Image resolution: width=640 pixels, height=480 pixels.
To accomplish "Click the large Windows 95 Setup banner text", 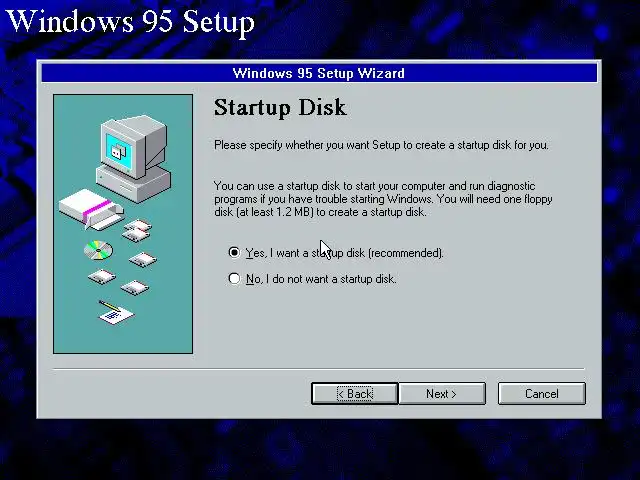I will 131,21.
